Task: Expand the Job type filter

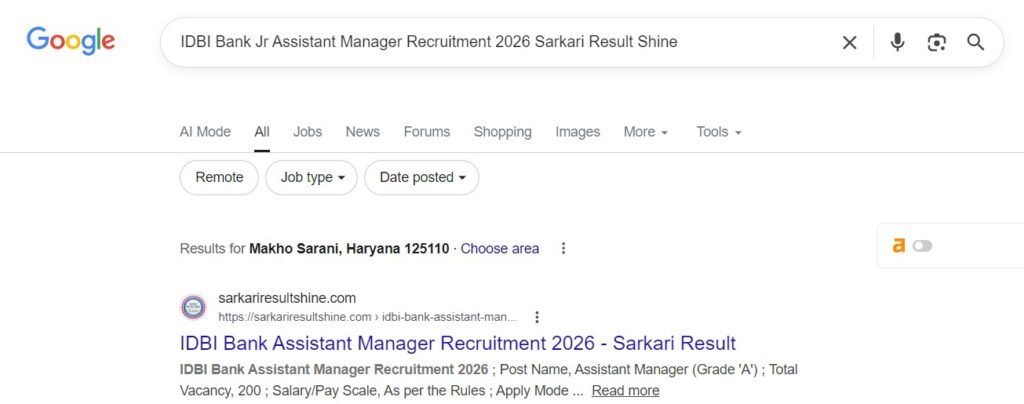Action: pos(312,177)
